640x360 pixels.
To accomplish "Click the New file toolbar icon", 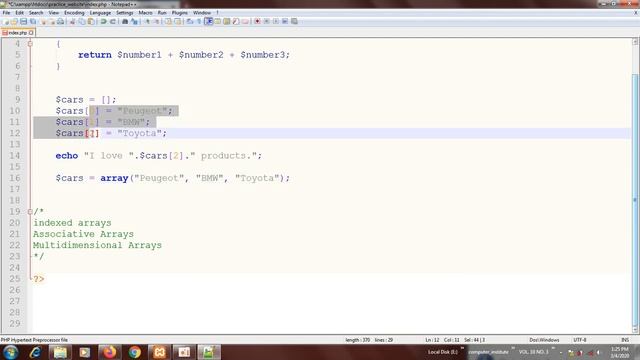I will coord(6,21).
